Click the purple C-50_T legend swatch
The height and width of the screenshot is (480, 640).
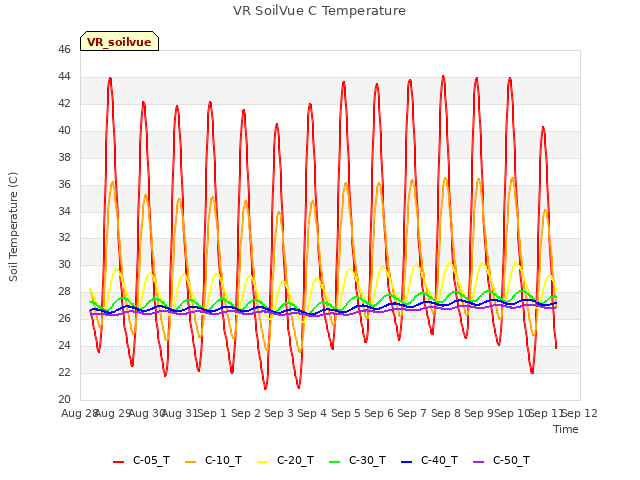[478, 462]
